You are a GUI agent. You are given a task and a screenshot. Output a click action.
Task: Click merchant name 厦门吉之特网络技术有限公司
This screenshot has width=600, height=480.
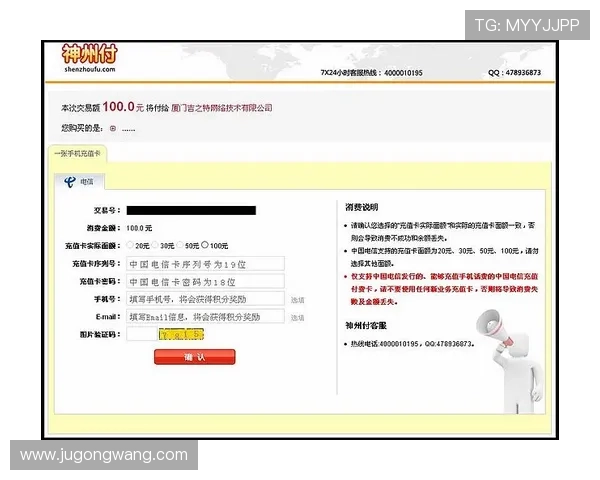(x=222, y=108)
